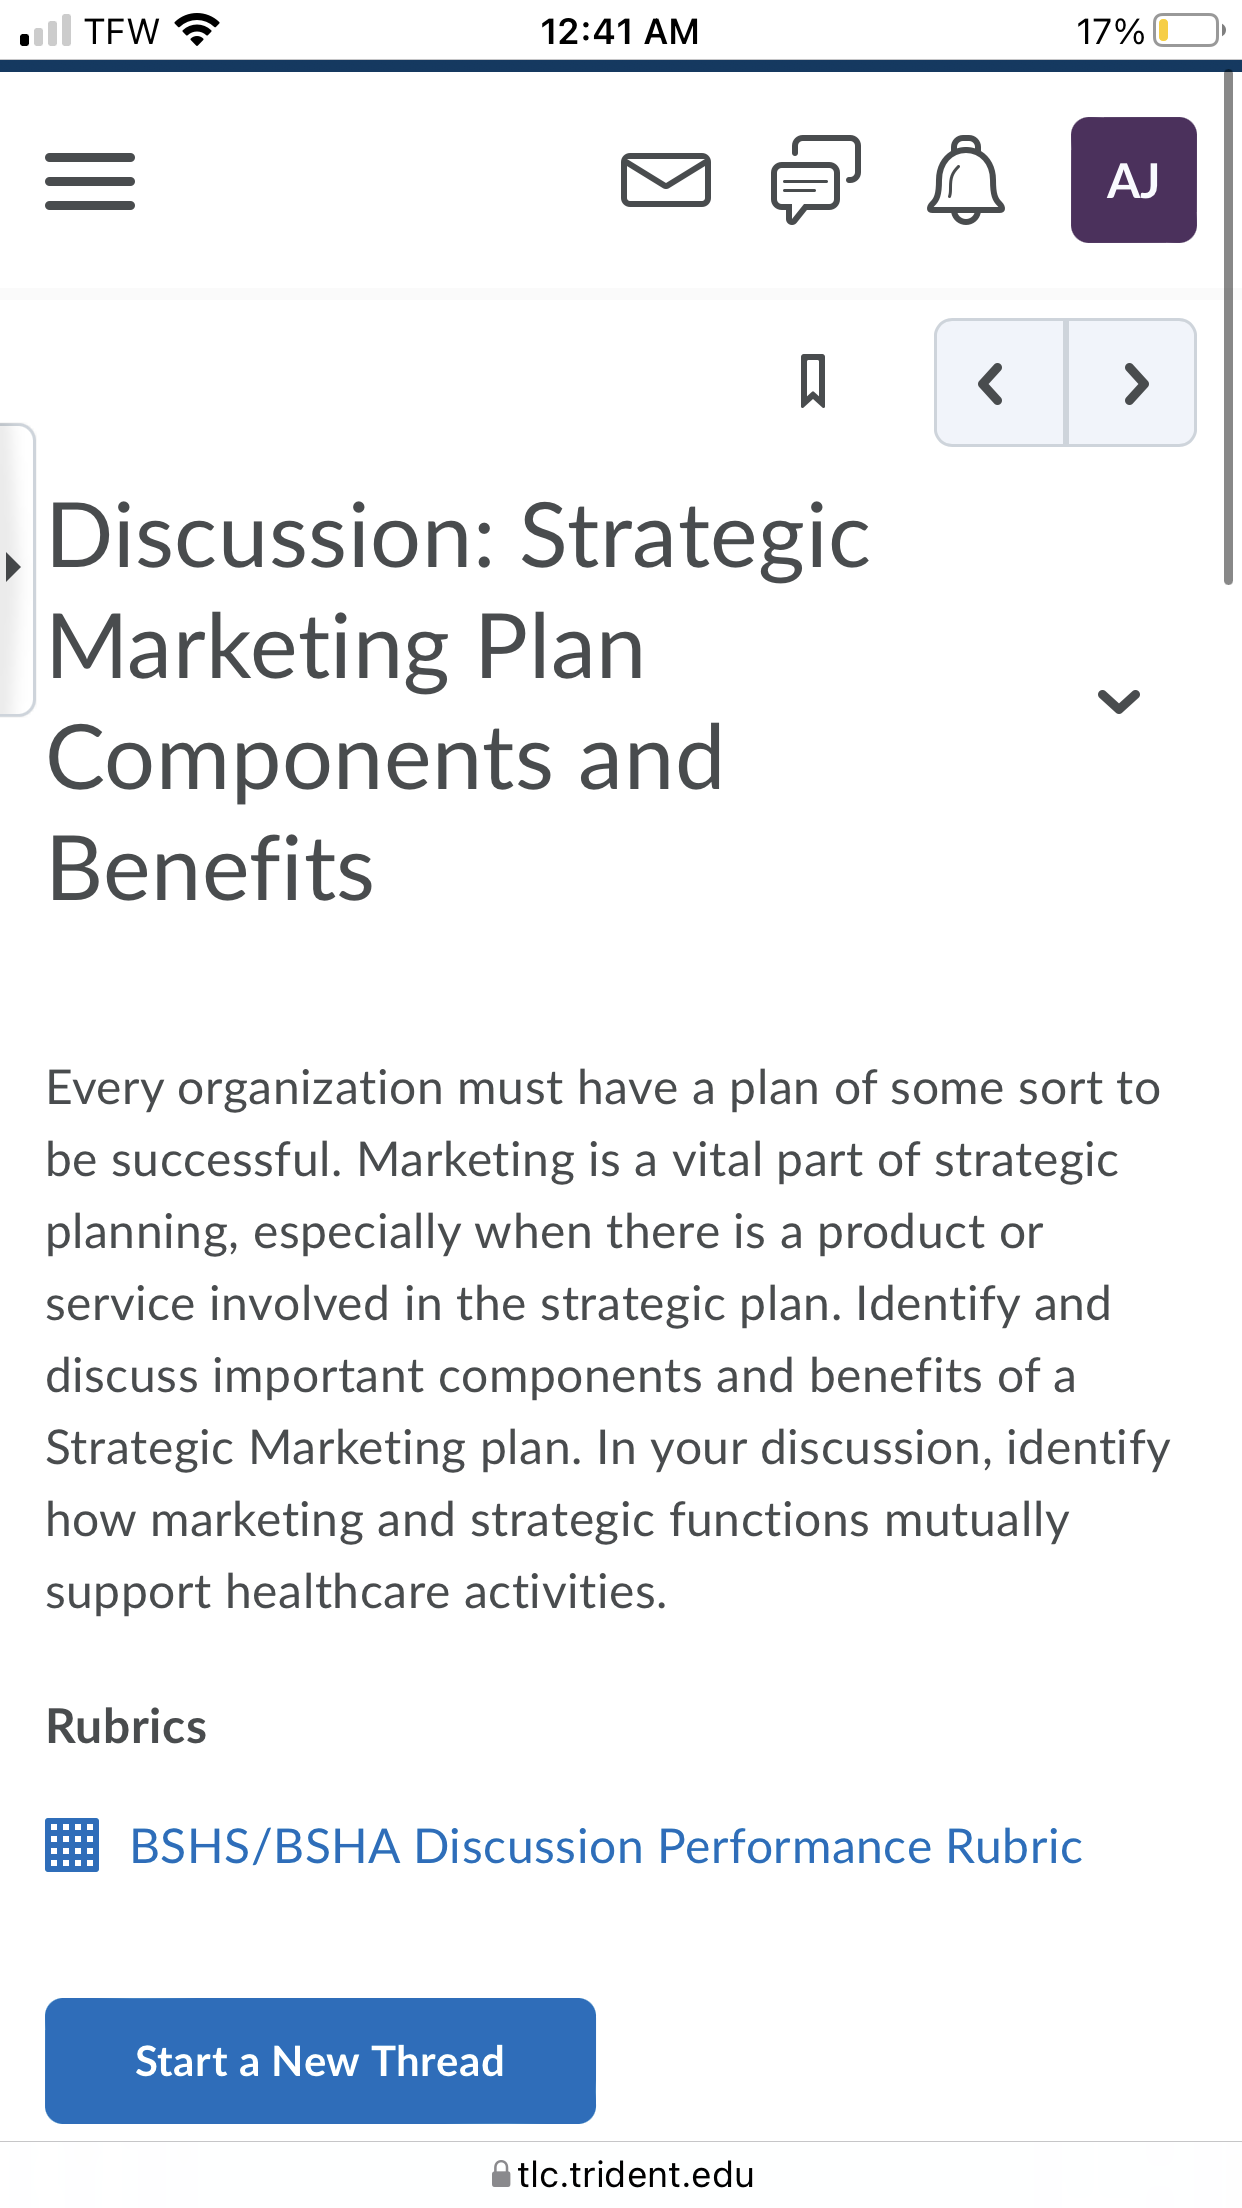Start a New Thread

click(x=320, y=2061)
